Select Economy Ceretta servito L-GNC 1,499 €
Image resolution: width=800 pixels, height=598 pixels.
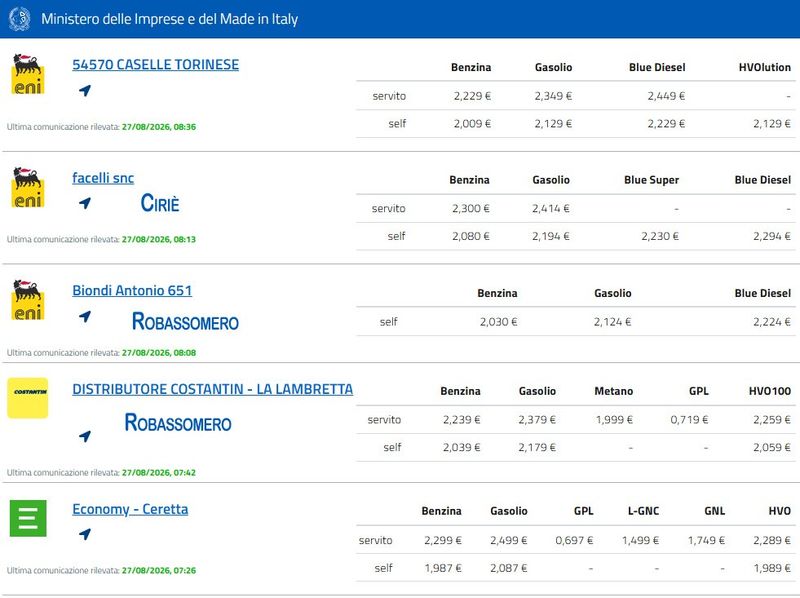[640, 540]
